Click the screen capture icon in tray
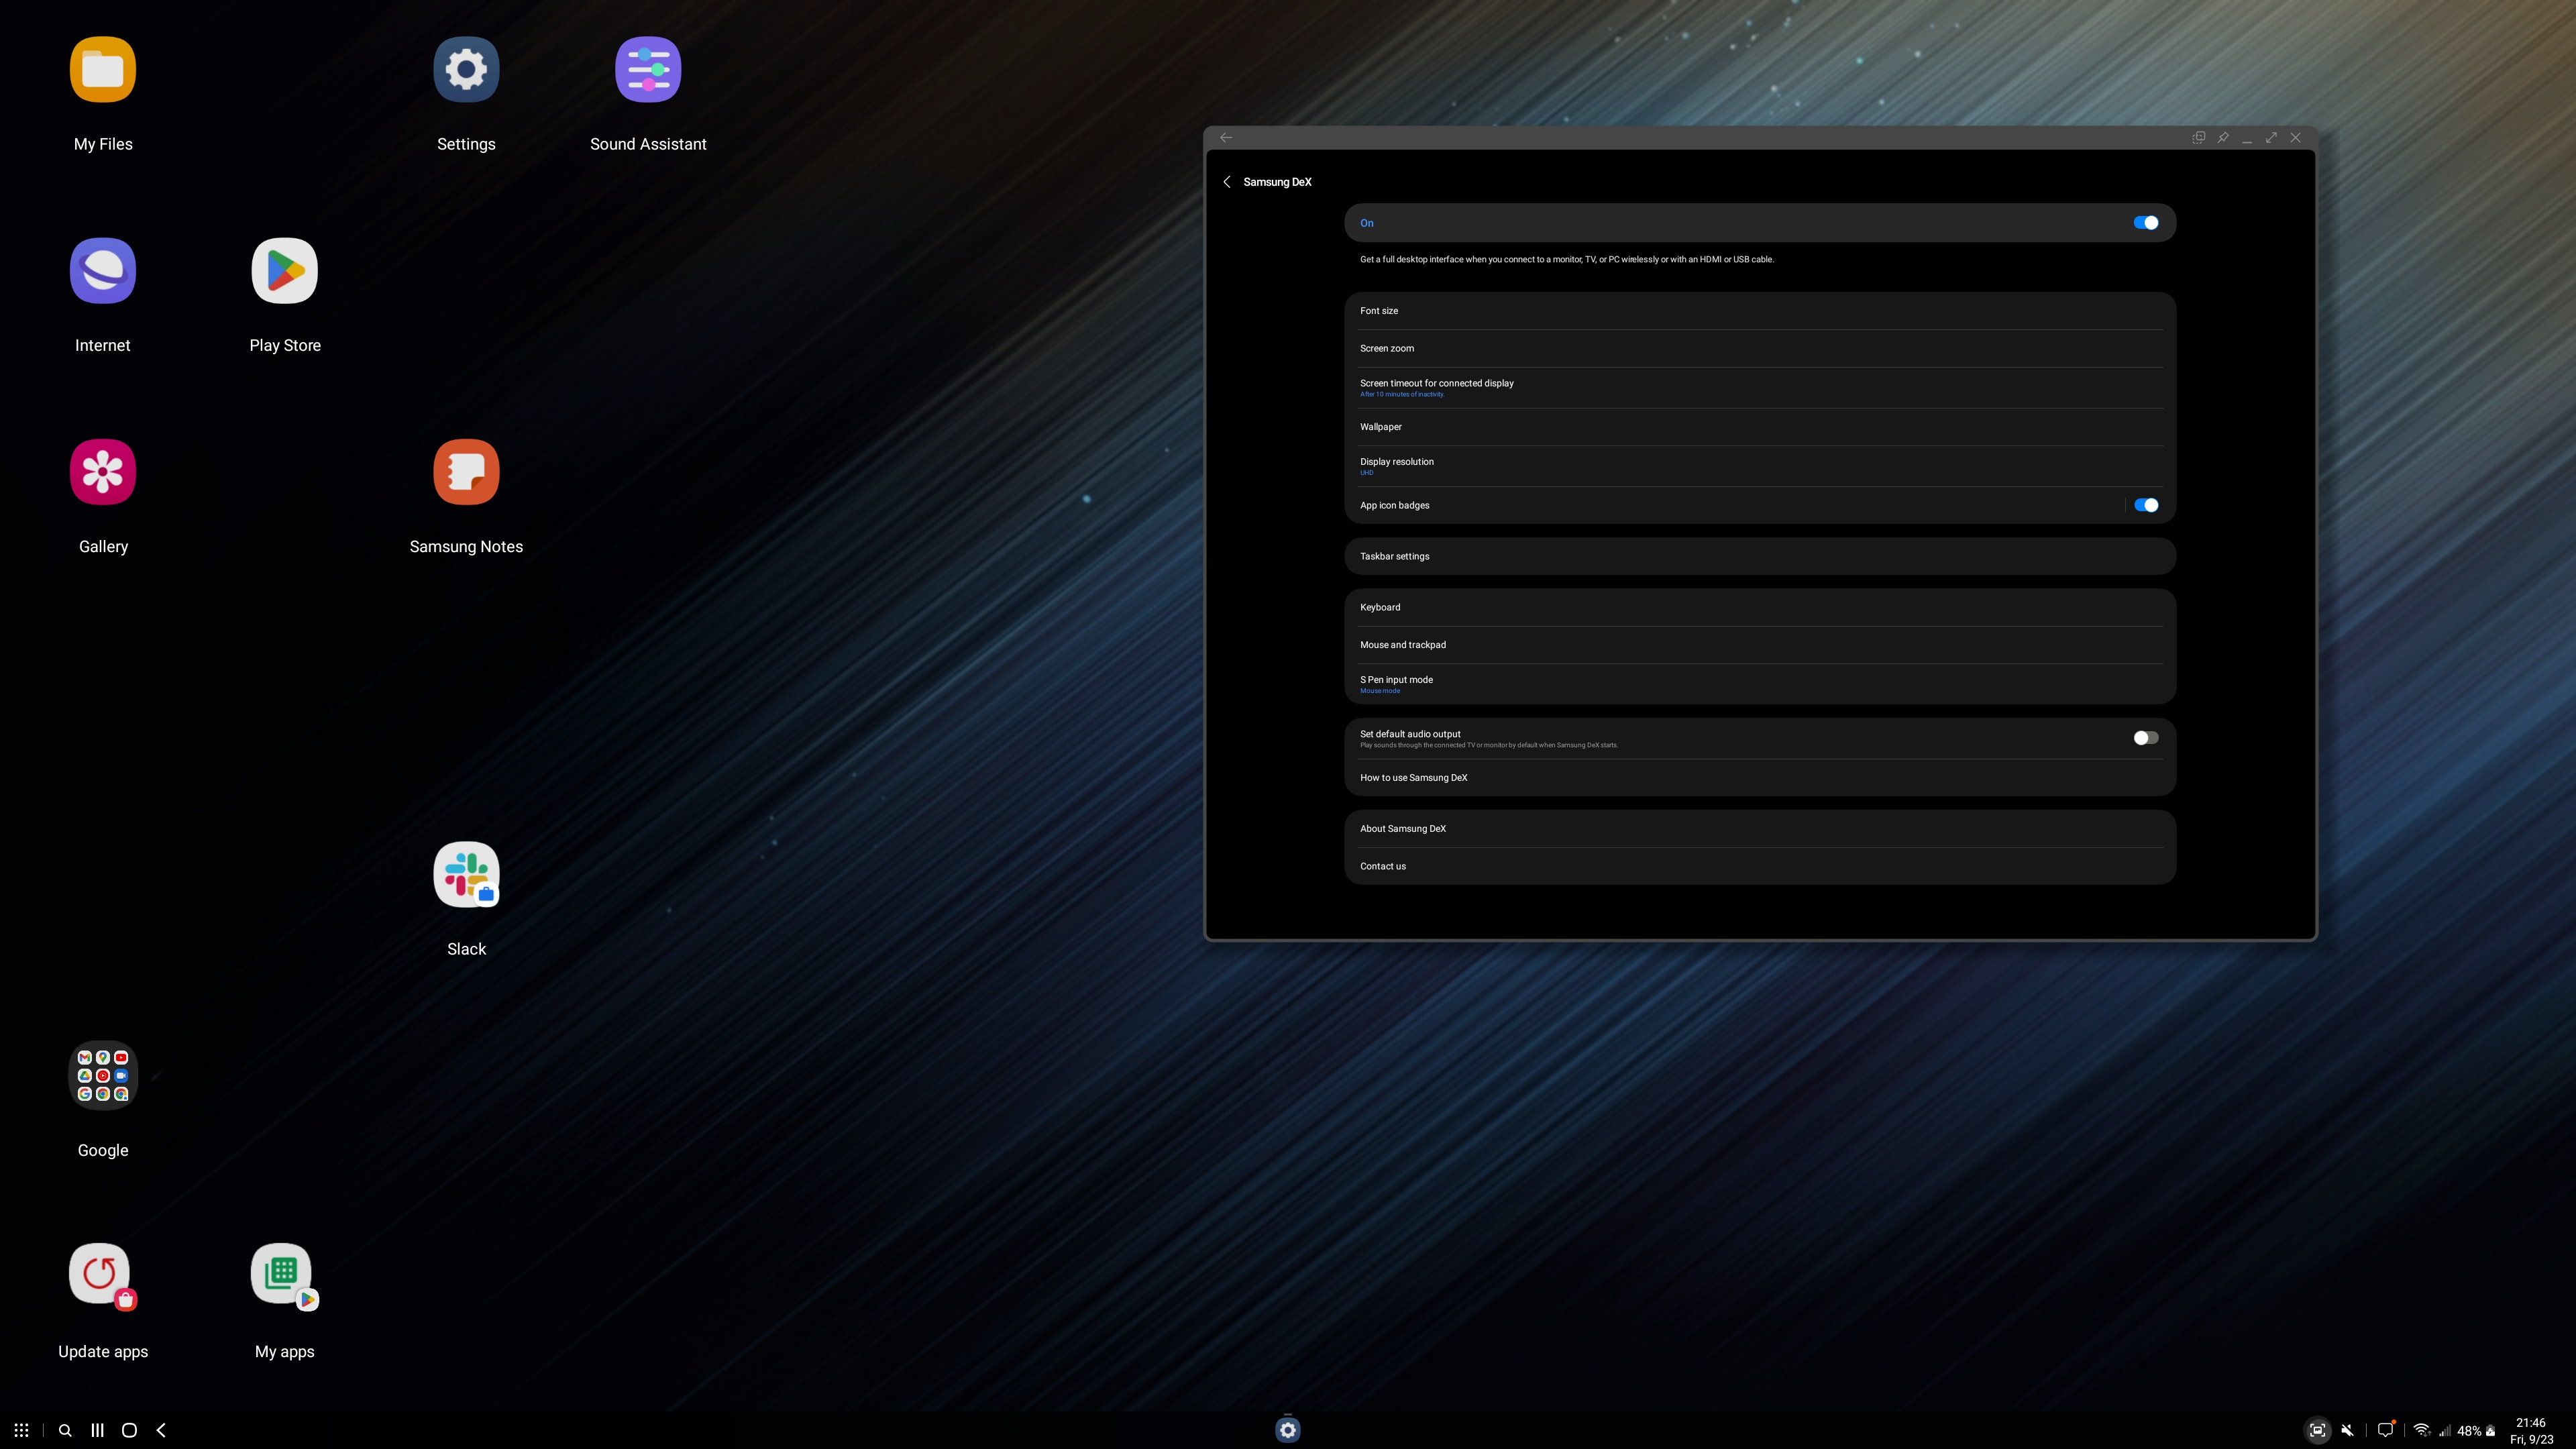 click(2317, 1430)
